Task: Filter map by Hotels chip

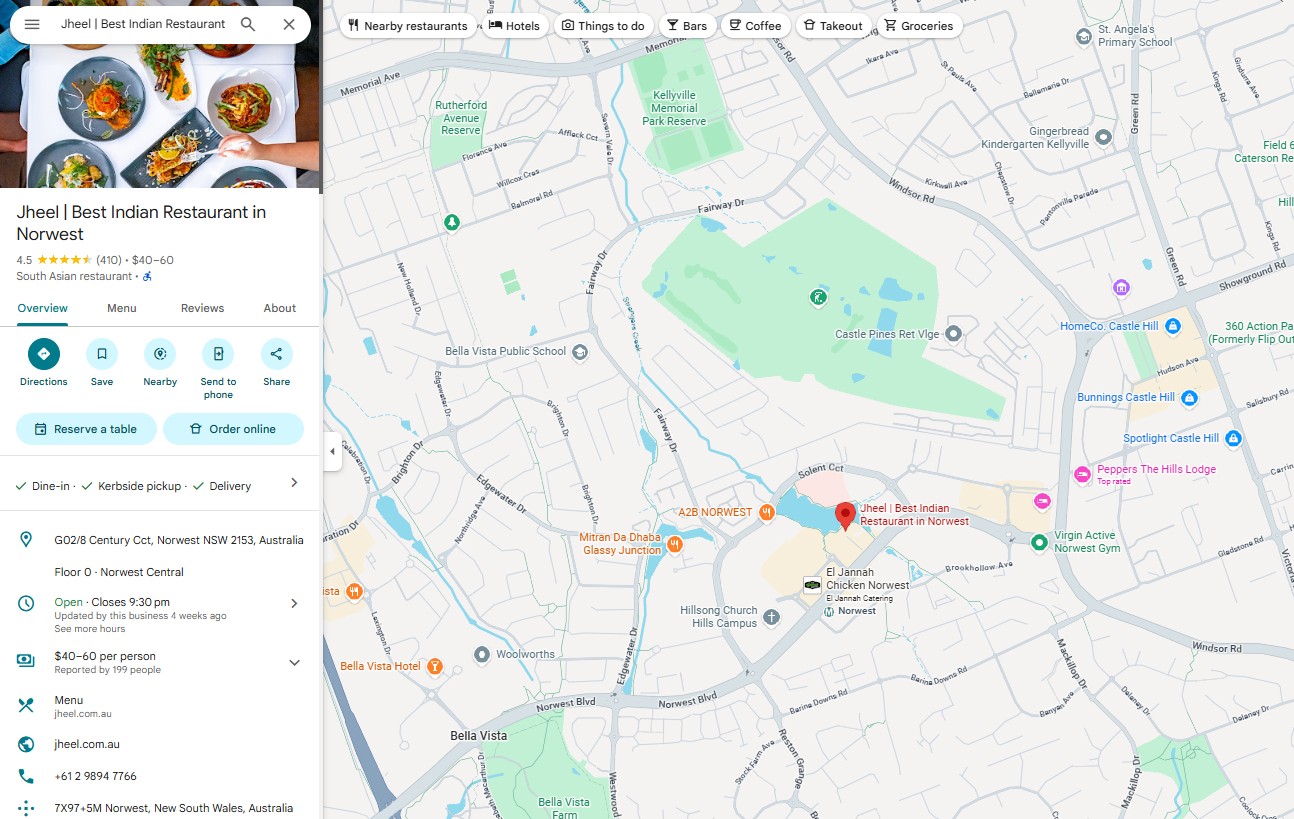Action: pyautogui.click(x=514, y=26)
